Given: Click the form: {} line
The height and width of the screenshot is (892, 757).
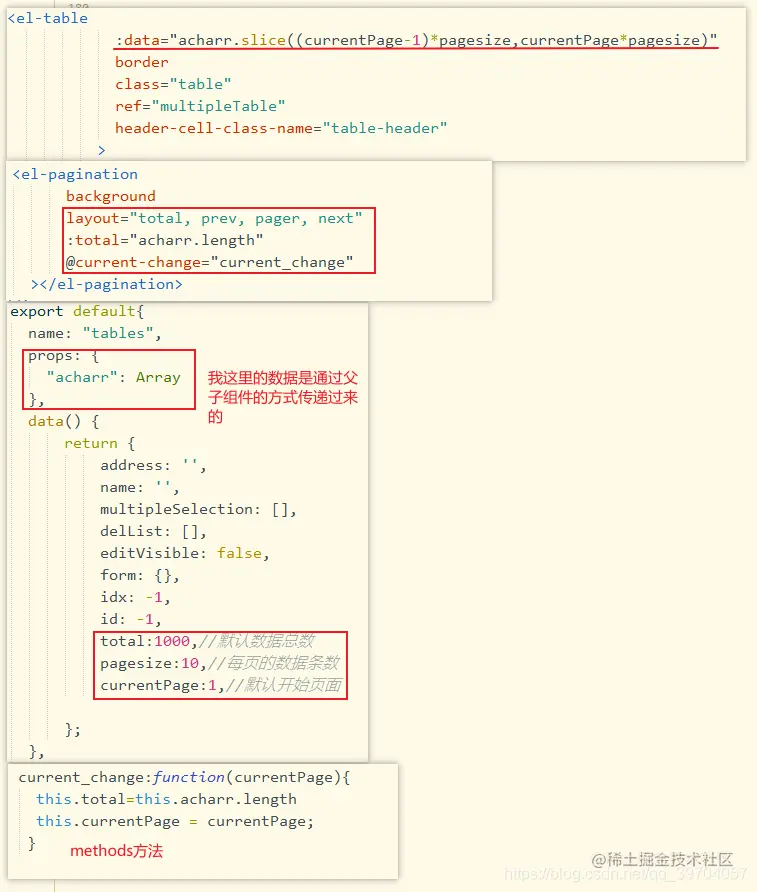Looking at the screenshot, I should click(140, 576).
